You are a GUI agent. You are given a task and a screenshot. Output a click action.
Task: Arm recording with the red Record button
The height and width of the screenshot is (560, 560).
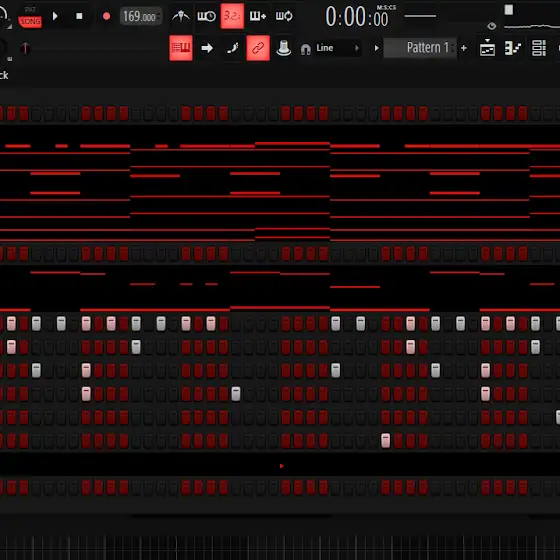pyautogui.click(x=106, y=16)
